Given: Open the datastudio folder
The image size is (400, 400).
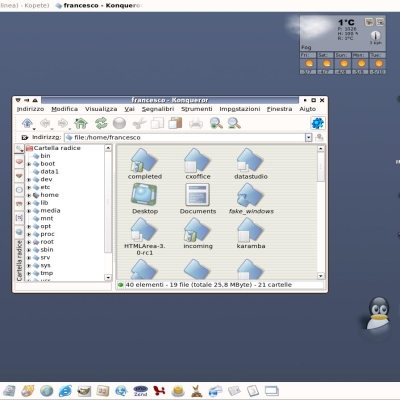Looking at the screenshot, I should coord(251,164).
